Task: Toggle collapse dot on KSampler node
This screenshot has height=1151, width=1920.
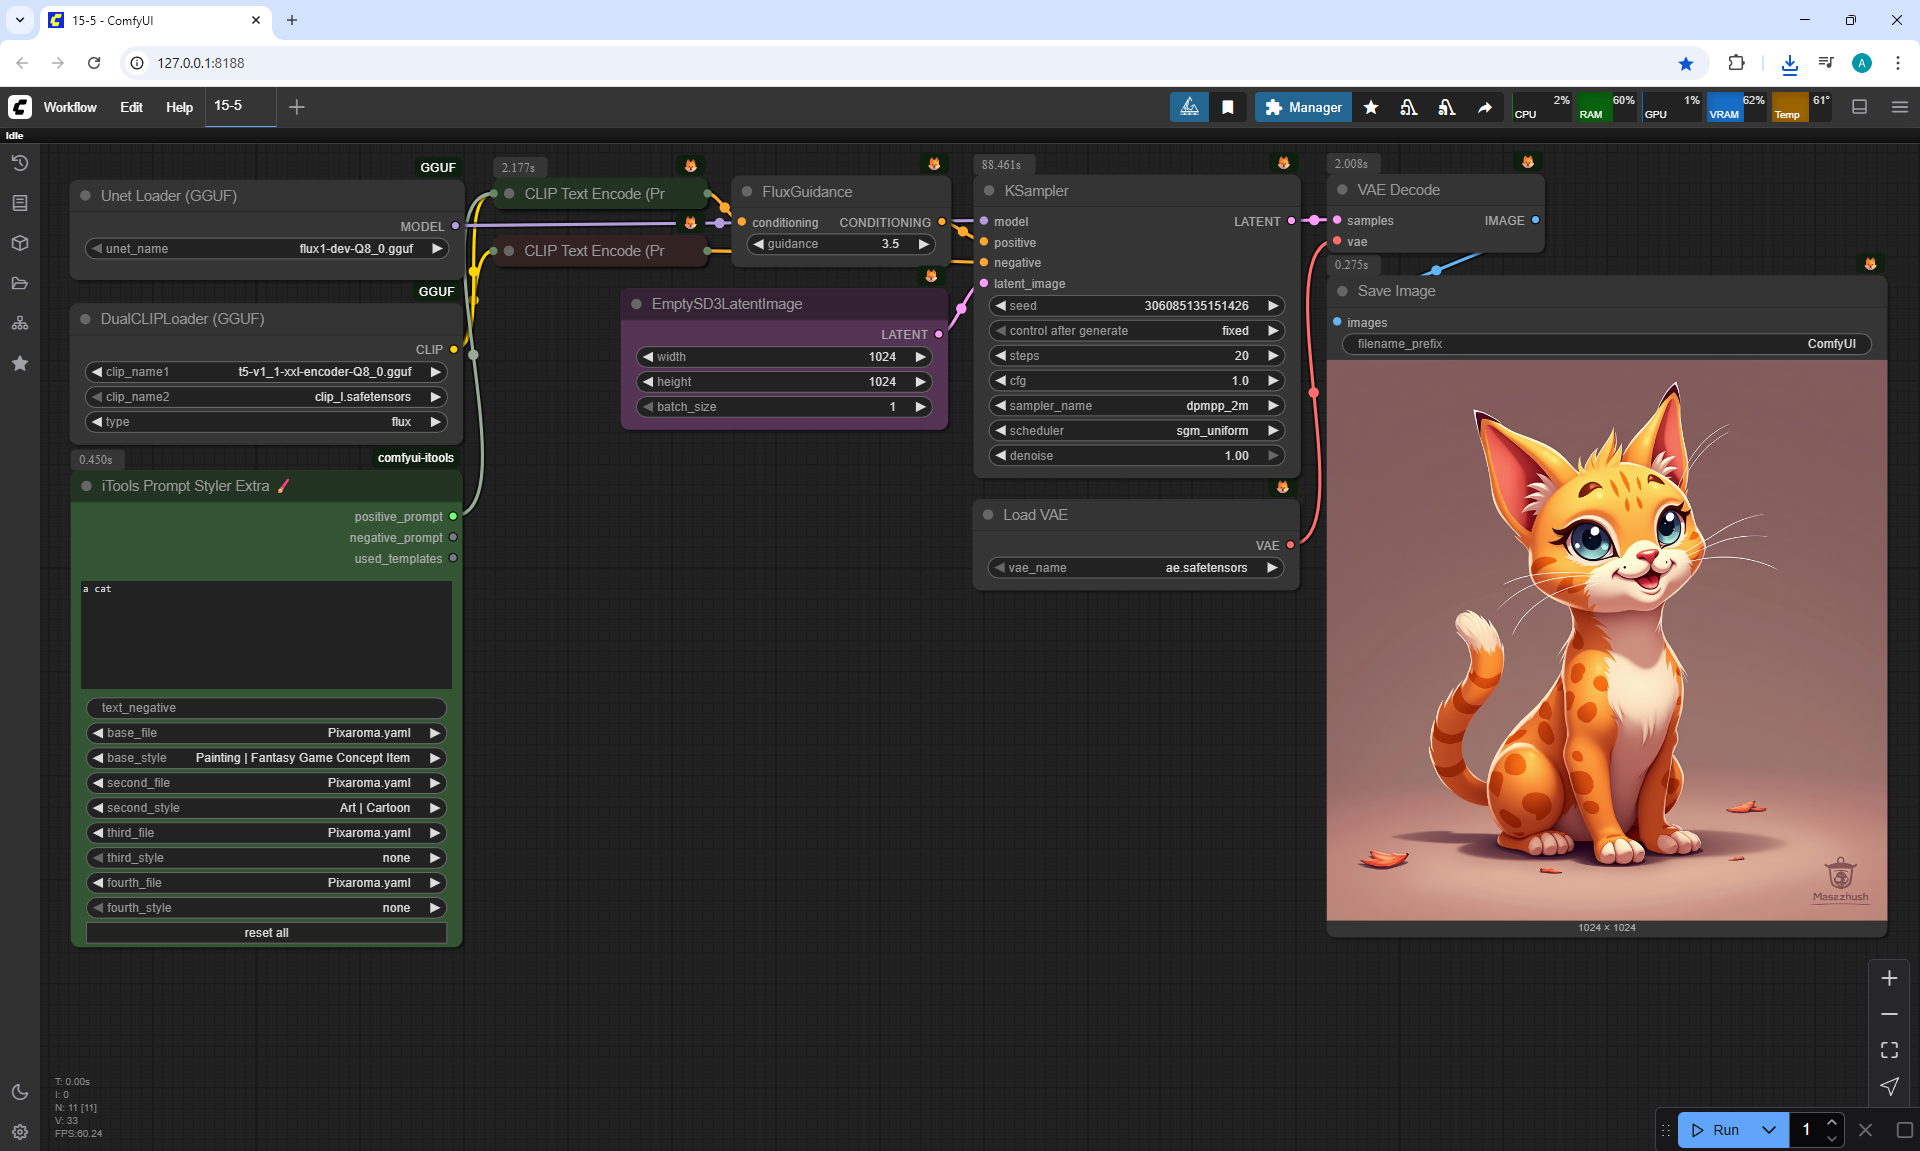Action: (989, 191)
